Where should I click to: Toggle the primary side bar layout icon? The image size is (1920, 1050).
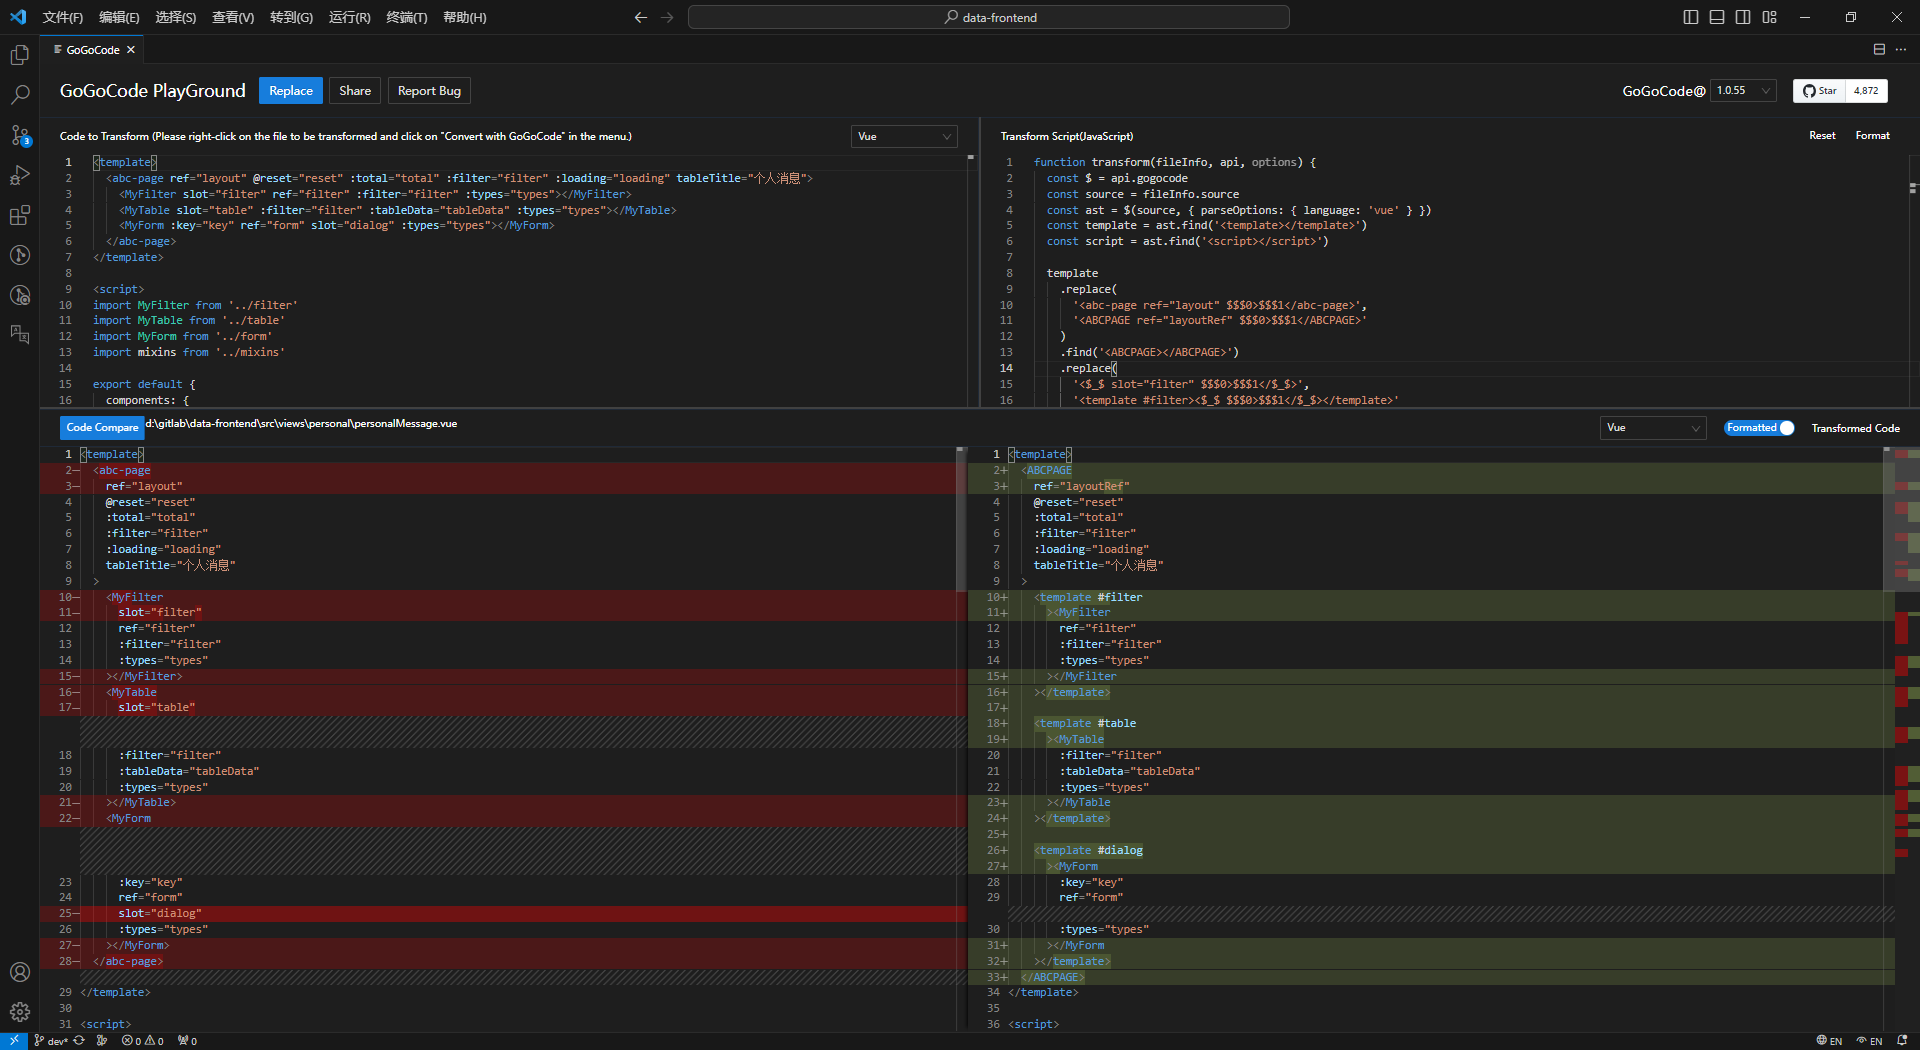[x=1691, y=17]
